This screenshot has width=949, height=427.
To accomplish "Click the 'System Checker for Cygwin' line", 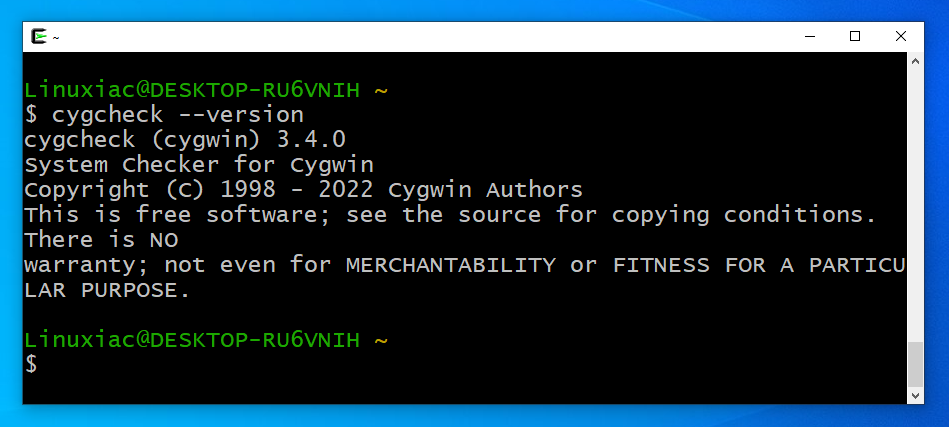I will (199, 165).
